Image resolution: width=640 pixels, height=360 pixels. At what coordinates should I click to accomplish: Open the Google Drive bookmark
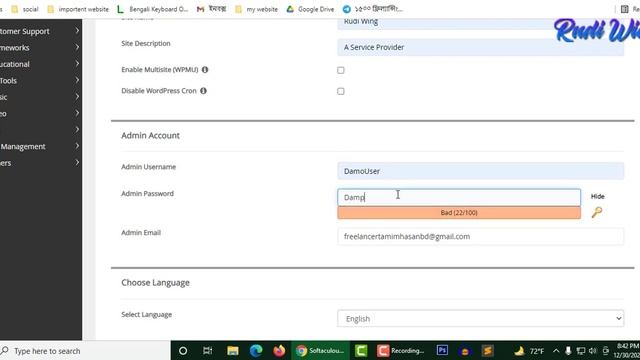tap(310, 9)
